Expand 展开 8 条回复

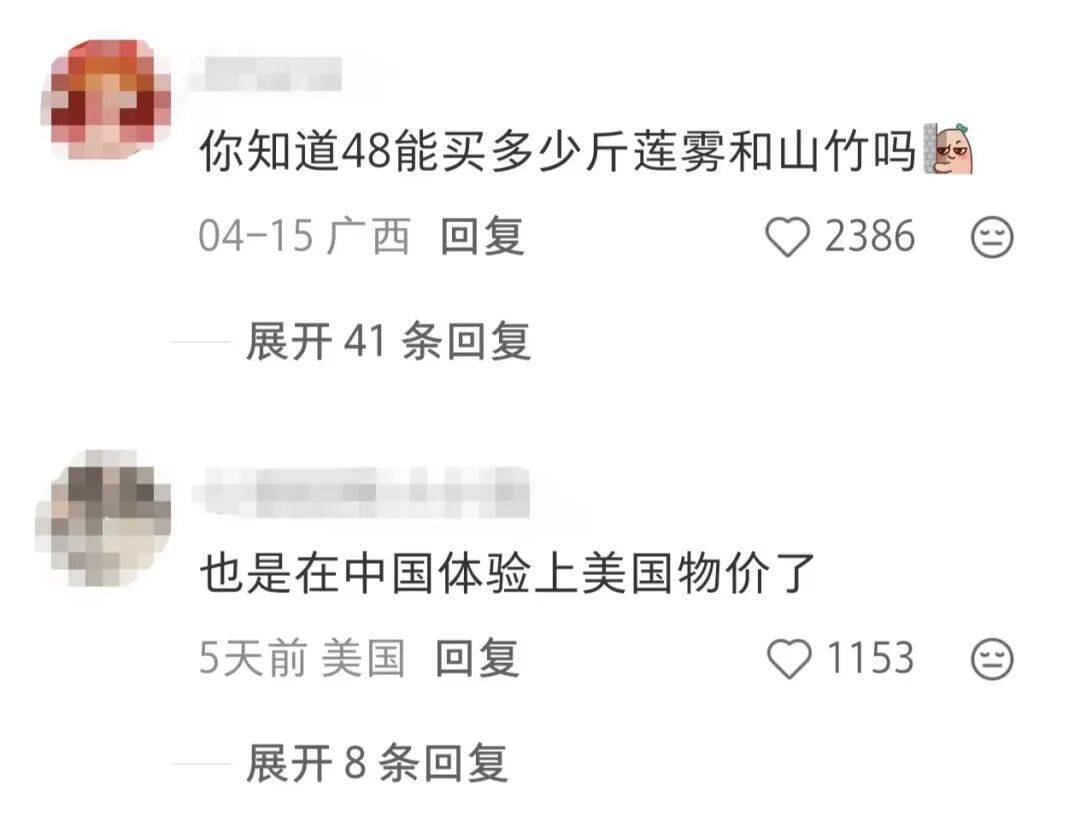coord(377,762)
